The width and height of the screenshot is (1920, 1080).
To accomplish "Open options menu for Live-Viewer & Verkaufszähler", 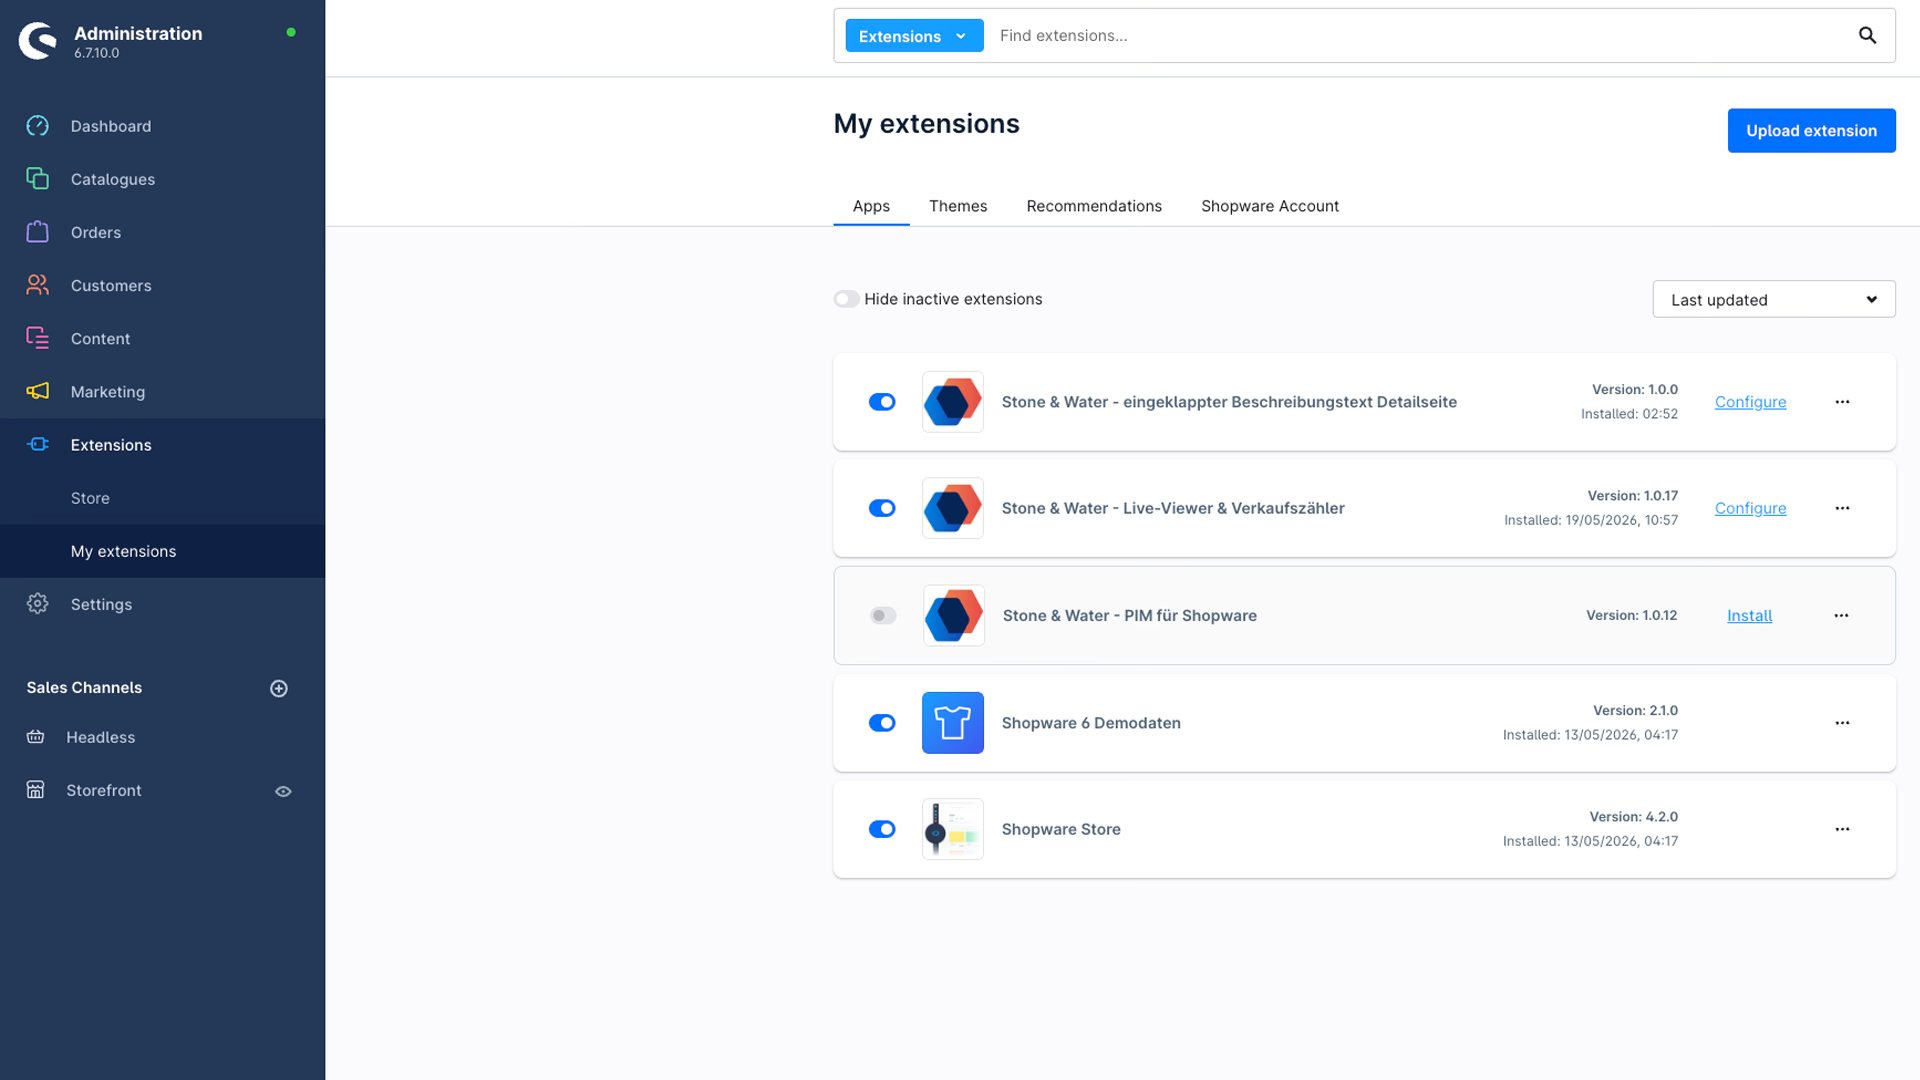I will tap(1842, 508).
